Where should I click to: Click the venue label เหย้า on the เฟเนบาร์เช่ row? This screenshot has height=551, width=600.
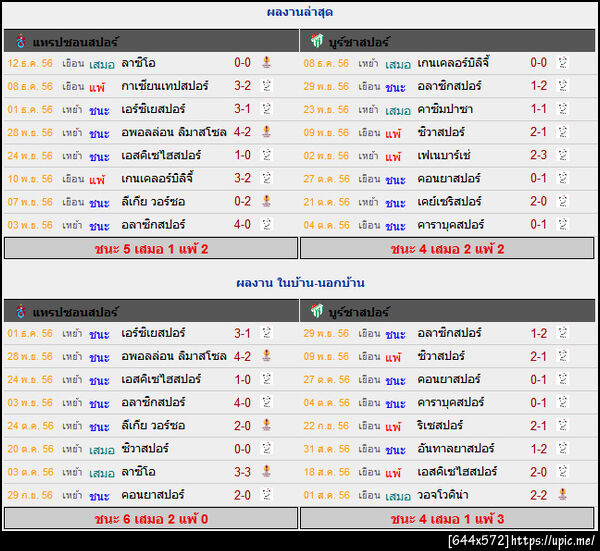tap(368, 155)
